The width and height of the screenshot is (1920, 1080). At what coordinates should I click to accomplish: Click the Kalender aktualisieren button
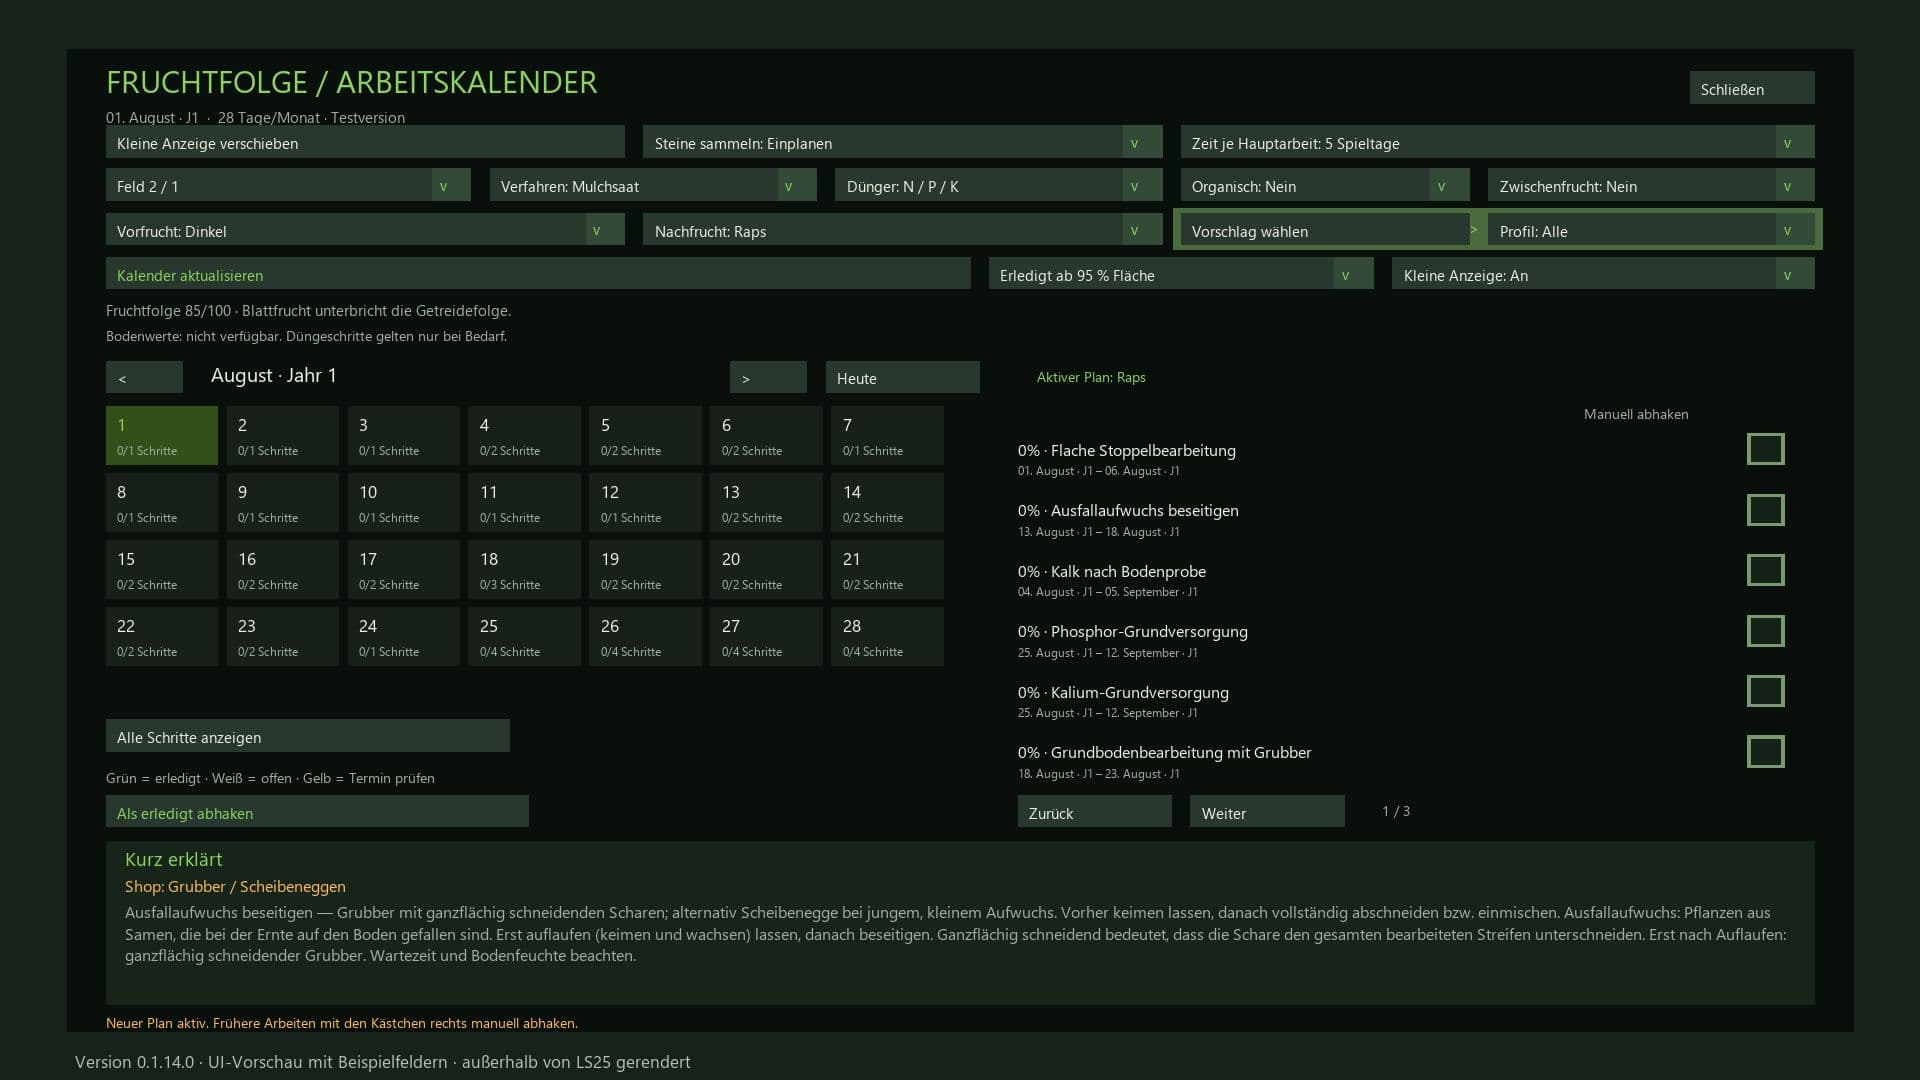(538, 274)
